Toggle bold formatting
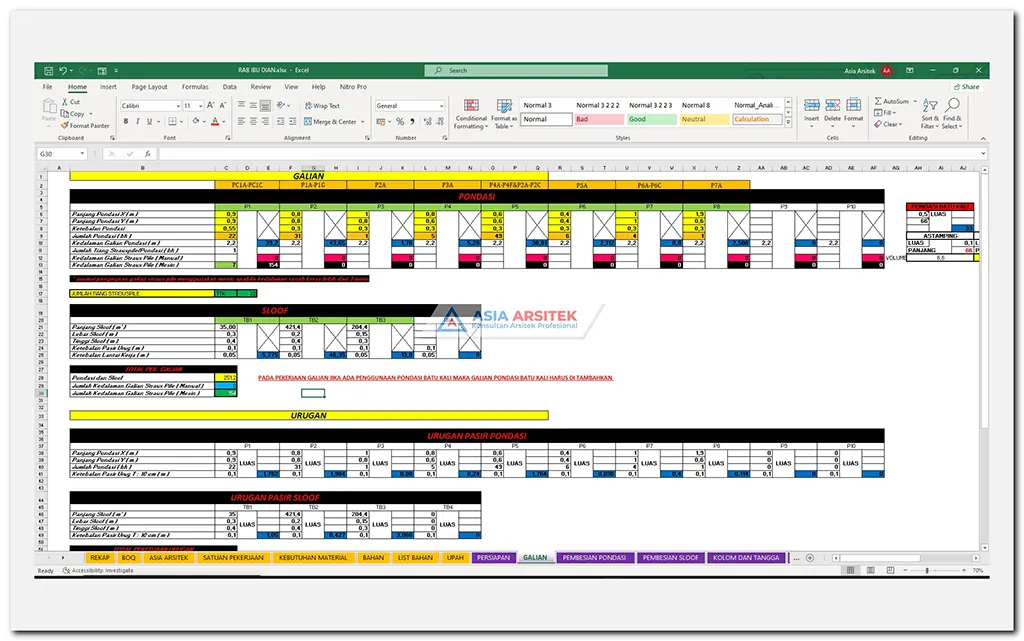Image resolution: width=1024 pixels, height=641 pixels. click(x=126, y=121)
